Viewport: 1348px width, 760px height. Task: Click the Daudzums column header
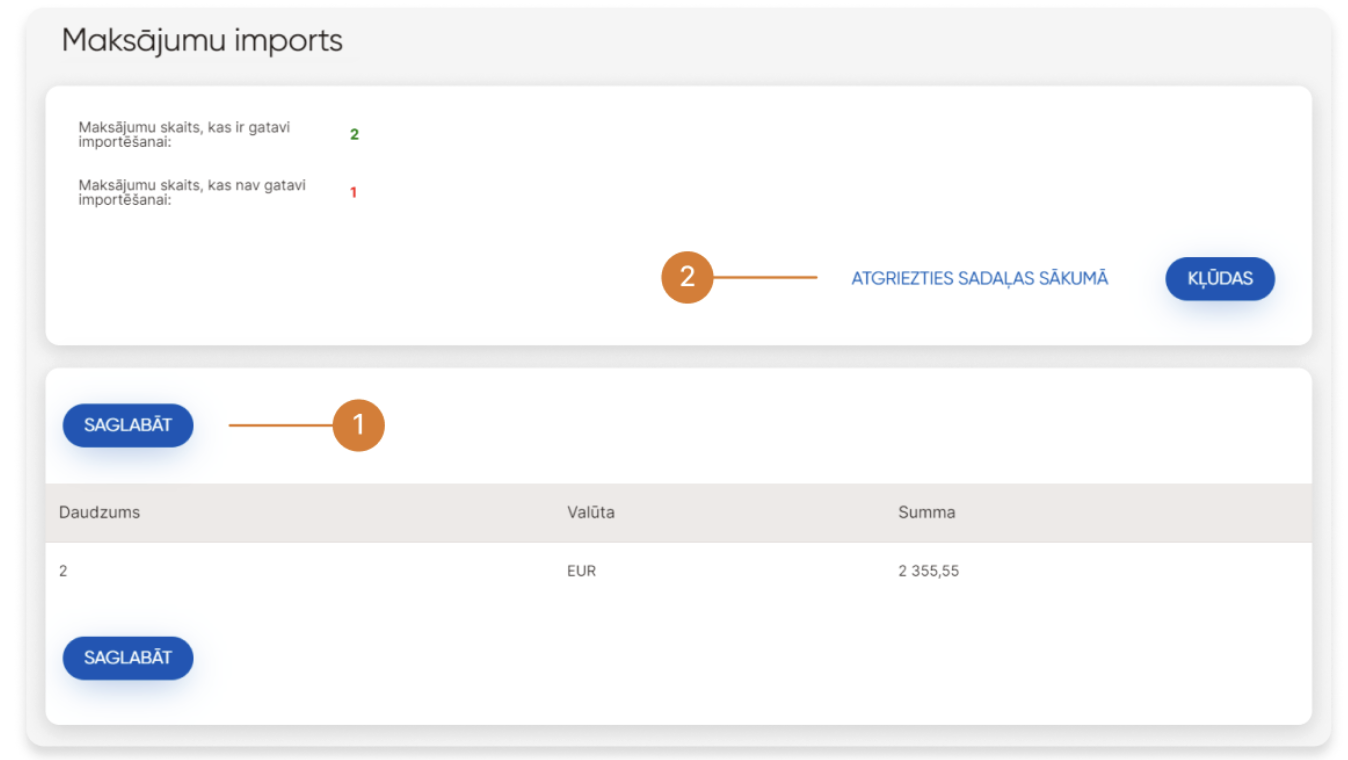(x=100, y=512)
